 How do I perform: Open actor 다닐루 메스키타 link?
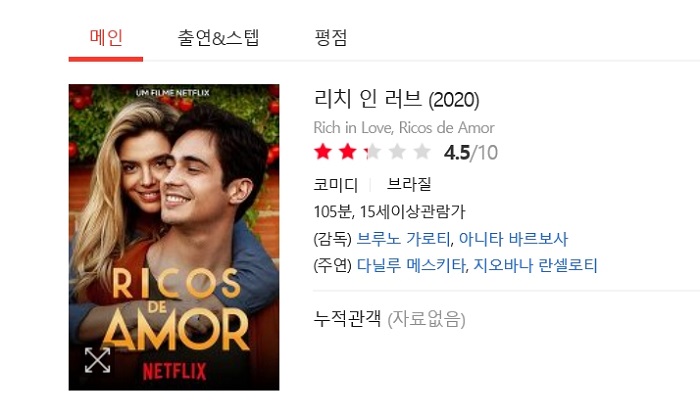click(411, 265)
